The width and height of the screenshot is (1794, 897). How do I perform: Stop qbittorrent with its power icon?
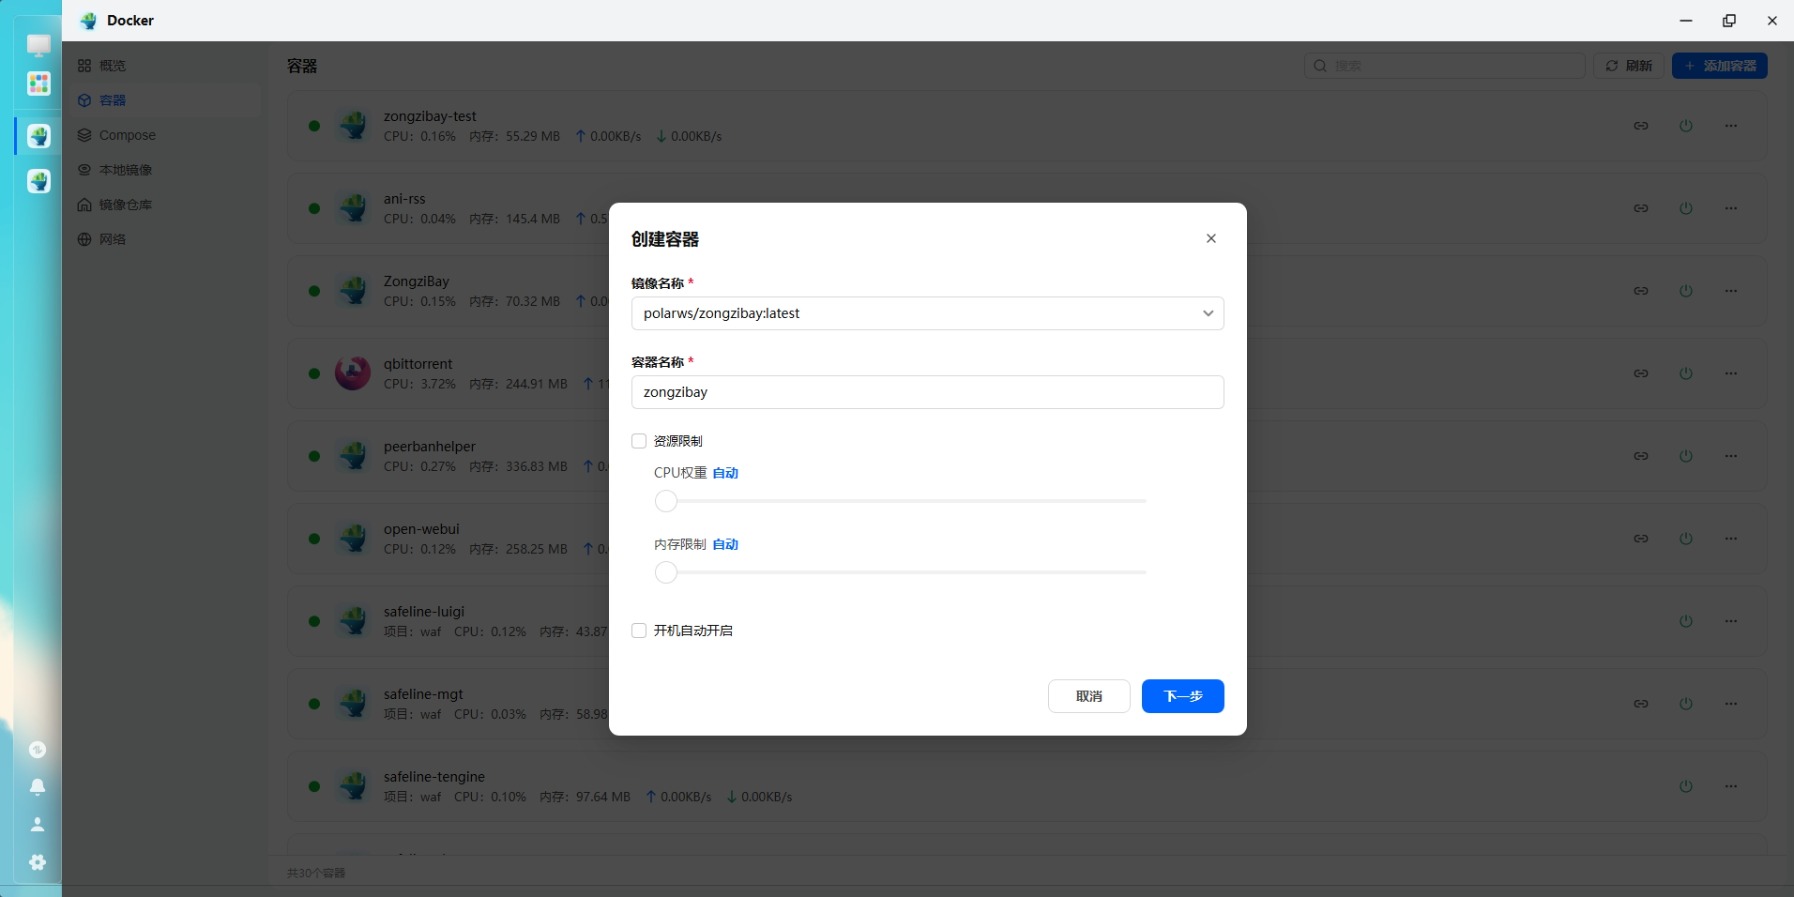1686,373
